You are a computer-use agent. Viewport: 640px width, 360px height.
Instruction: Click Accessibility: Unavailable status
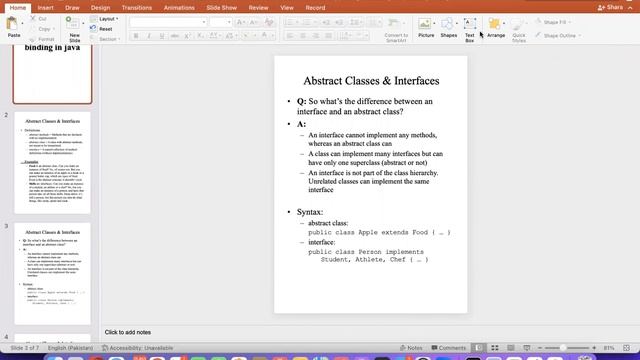138,348
